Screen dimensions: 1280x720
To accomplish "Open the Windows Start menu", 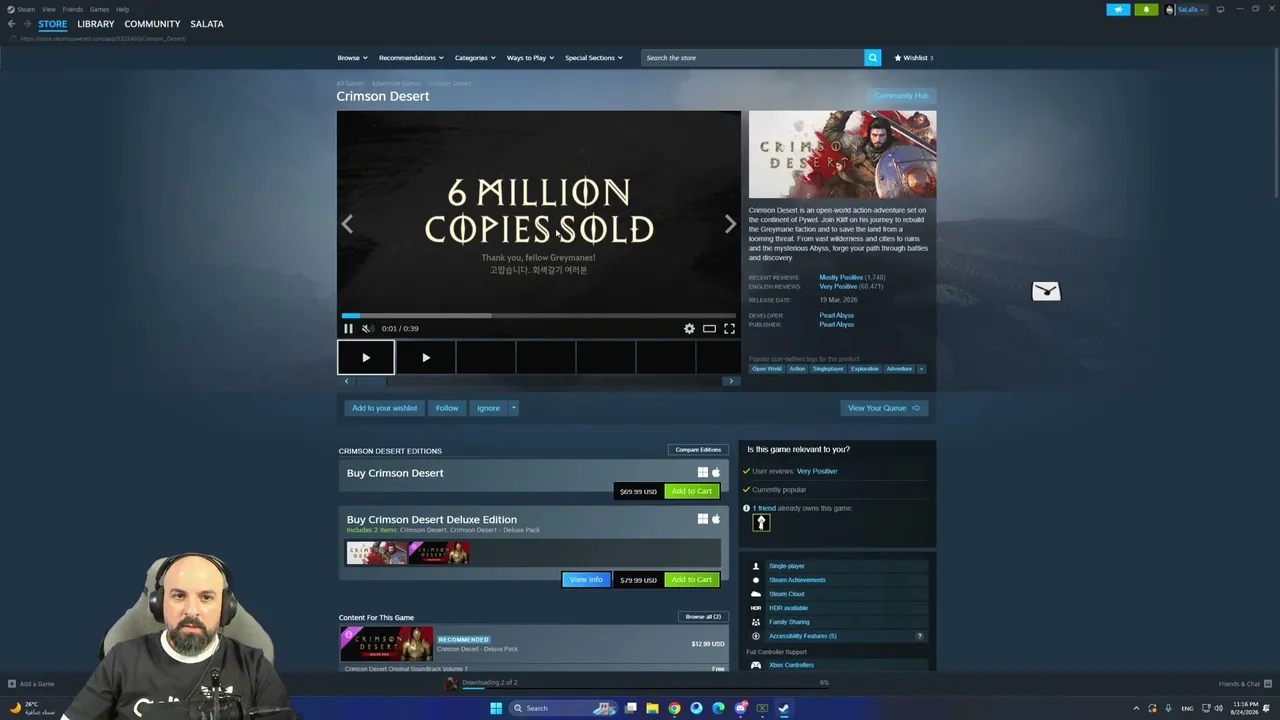I will click(x=496, y=708).
